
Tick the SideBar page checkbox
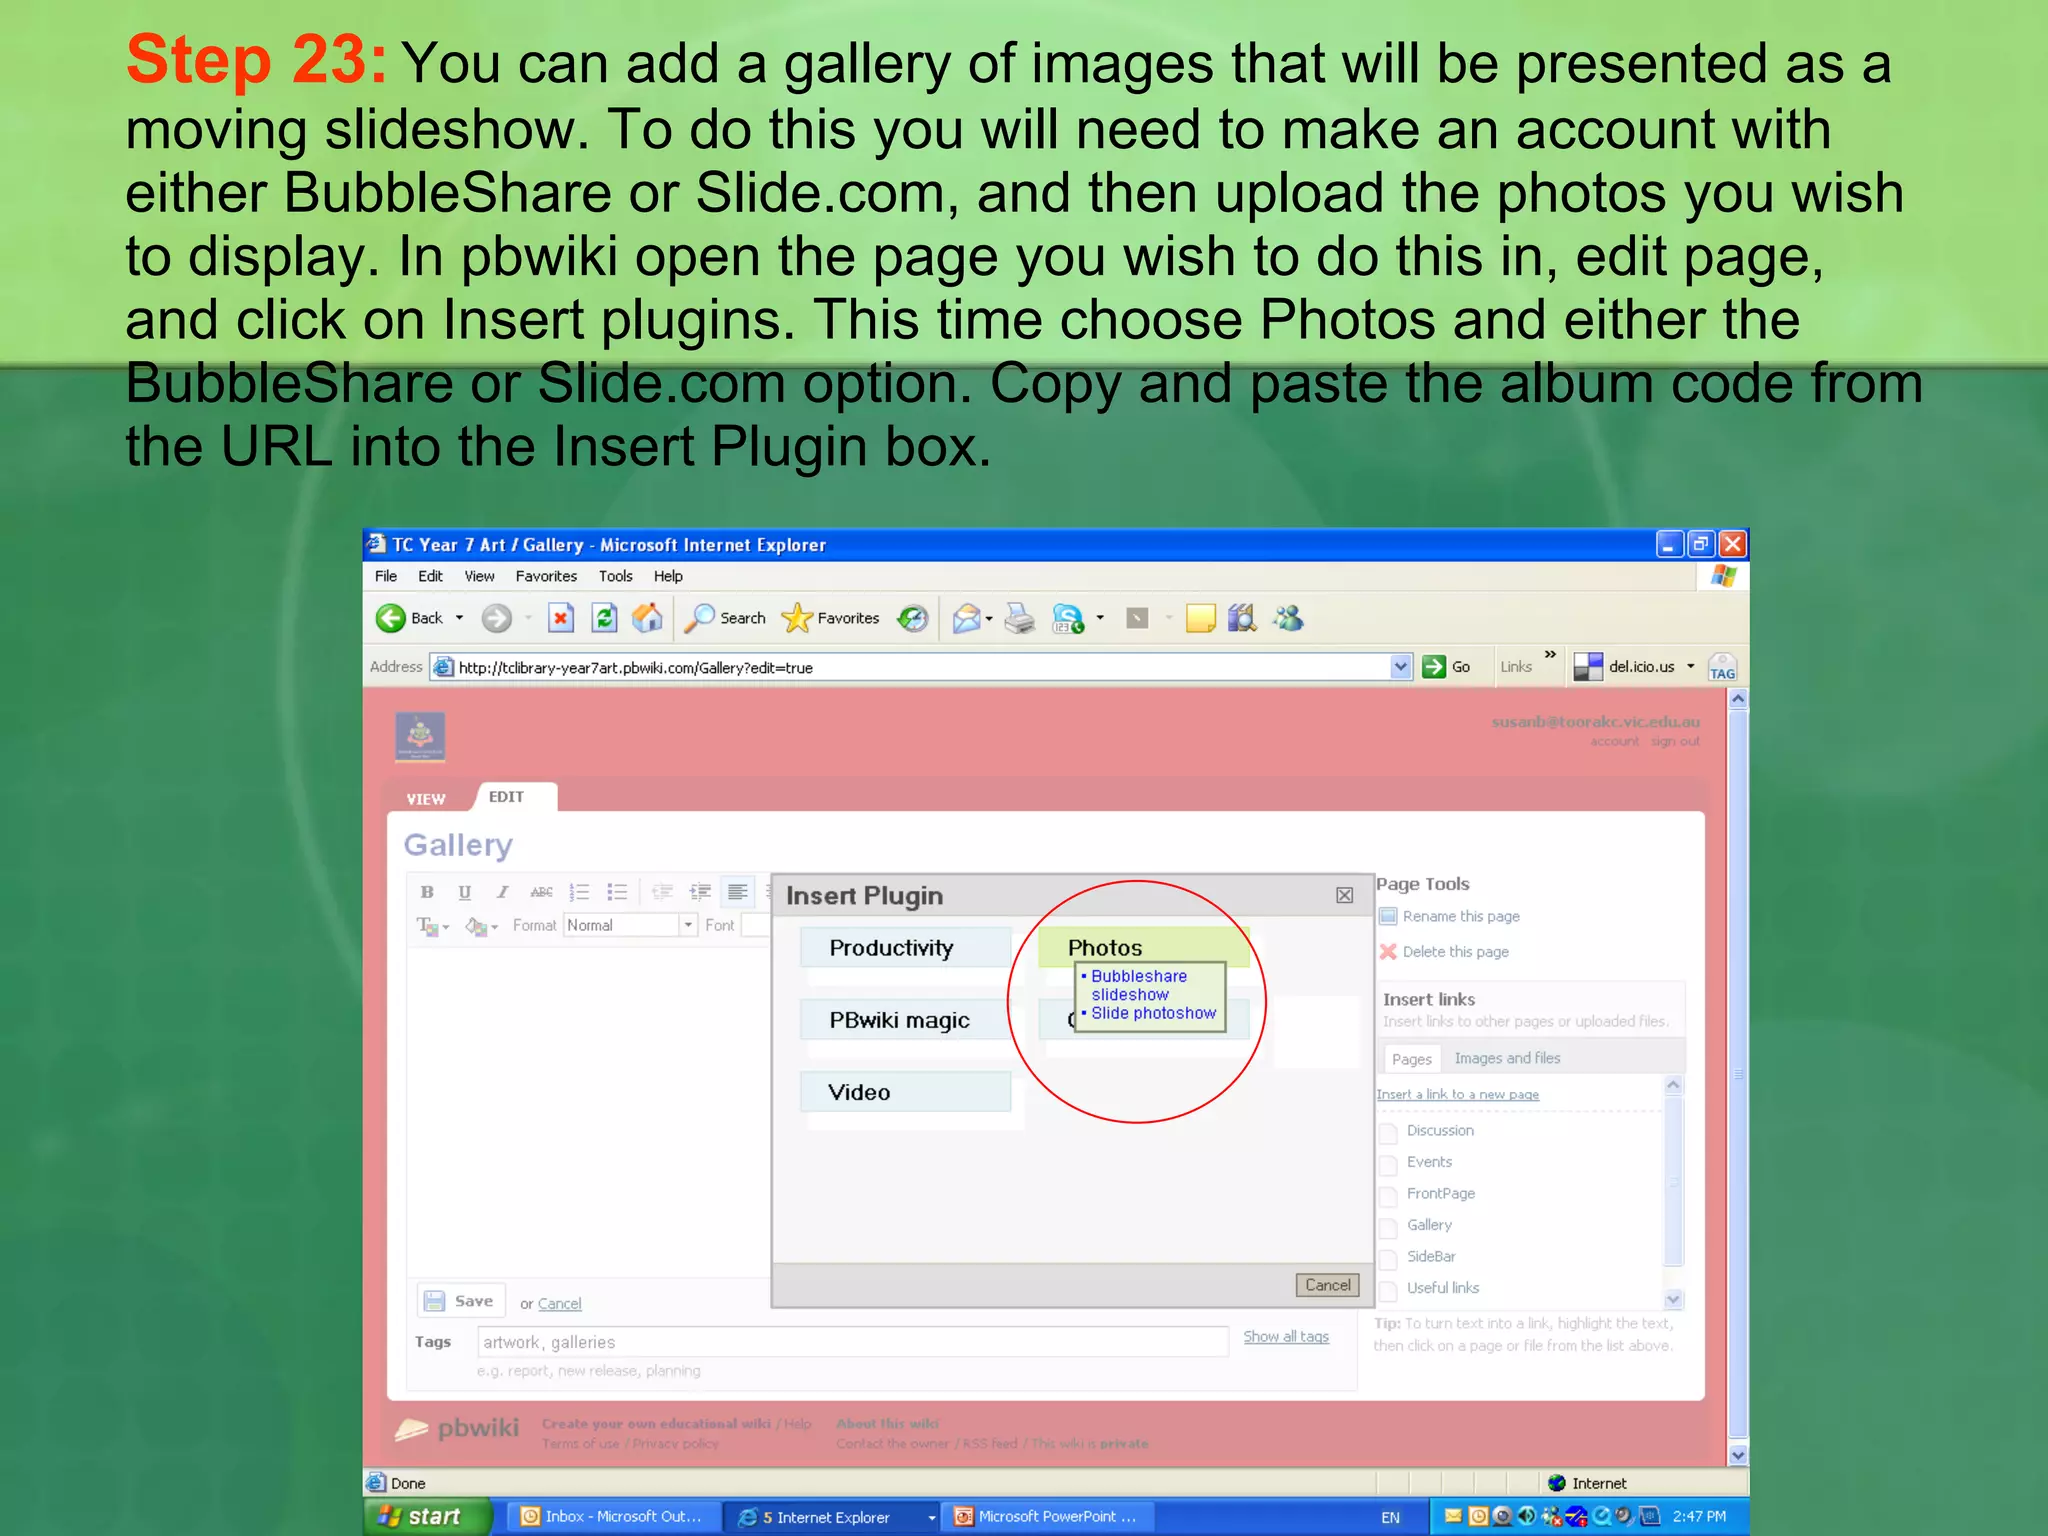tap(1388, 1258)
